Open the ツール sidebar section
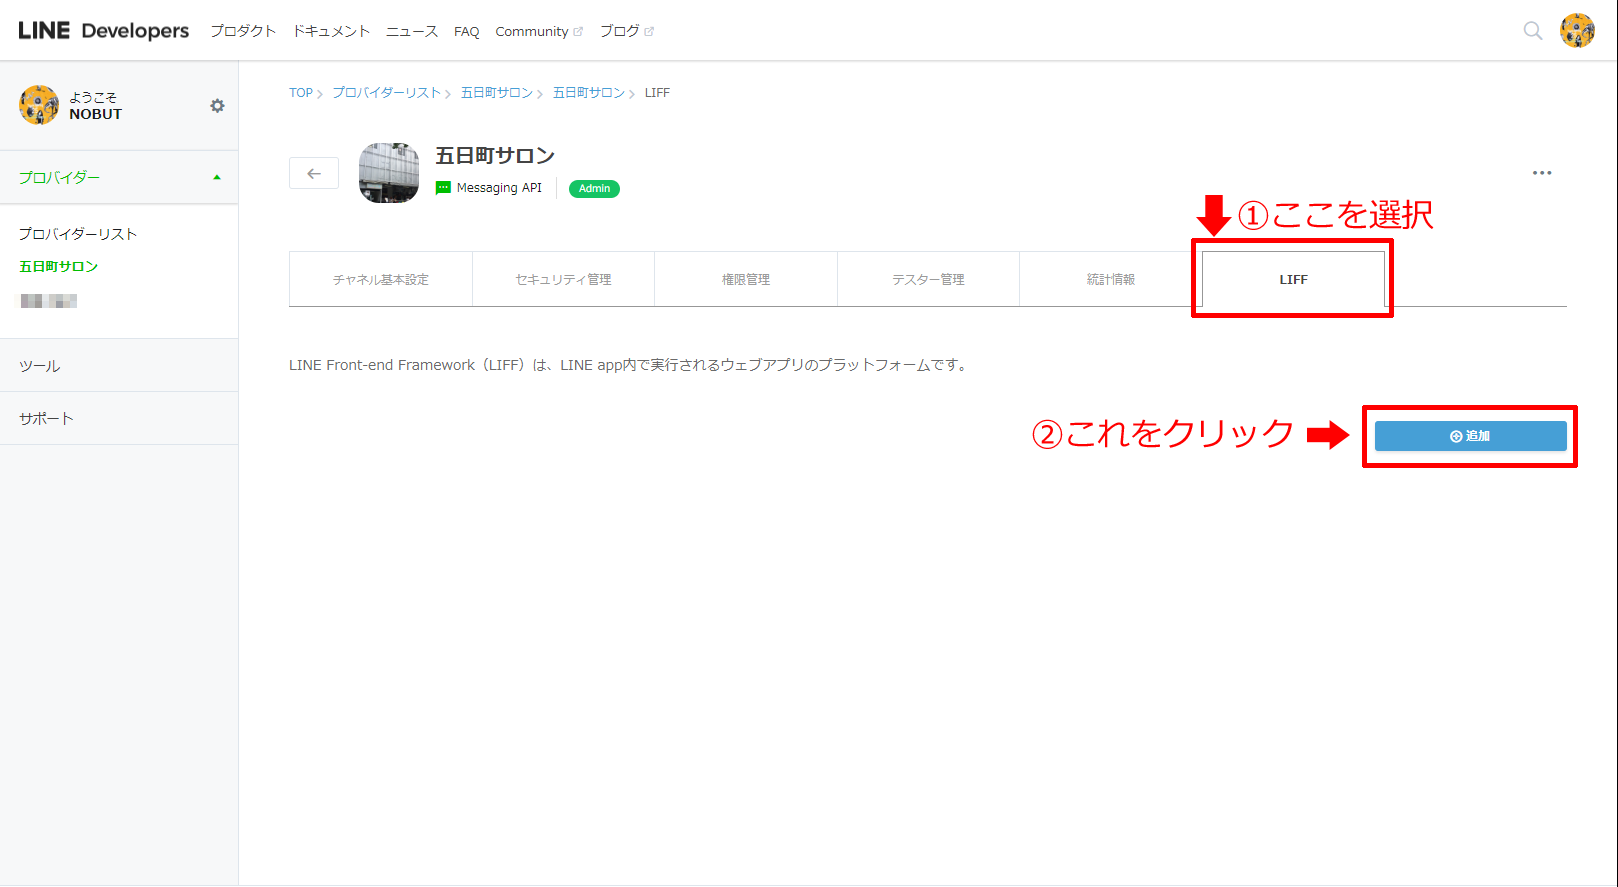The image size is (1618, 887). pyautogui.click(x=119, y=366)
